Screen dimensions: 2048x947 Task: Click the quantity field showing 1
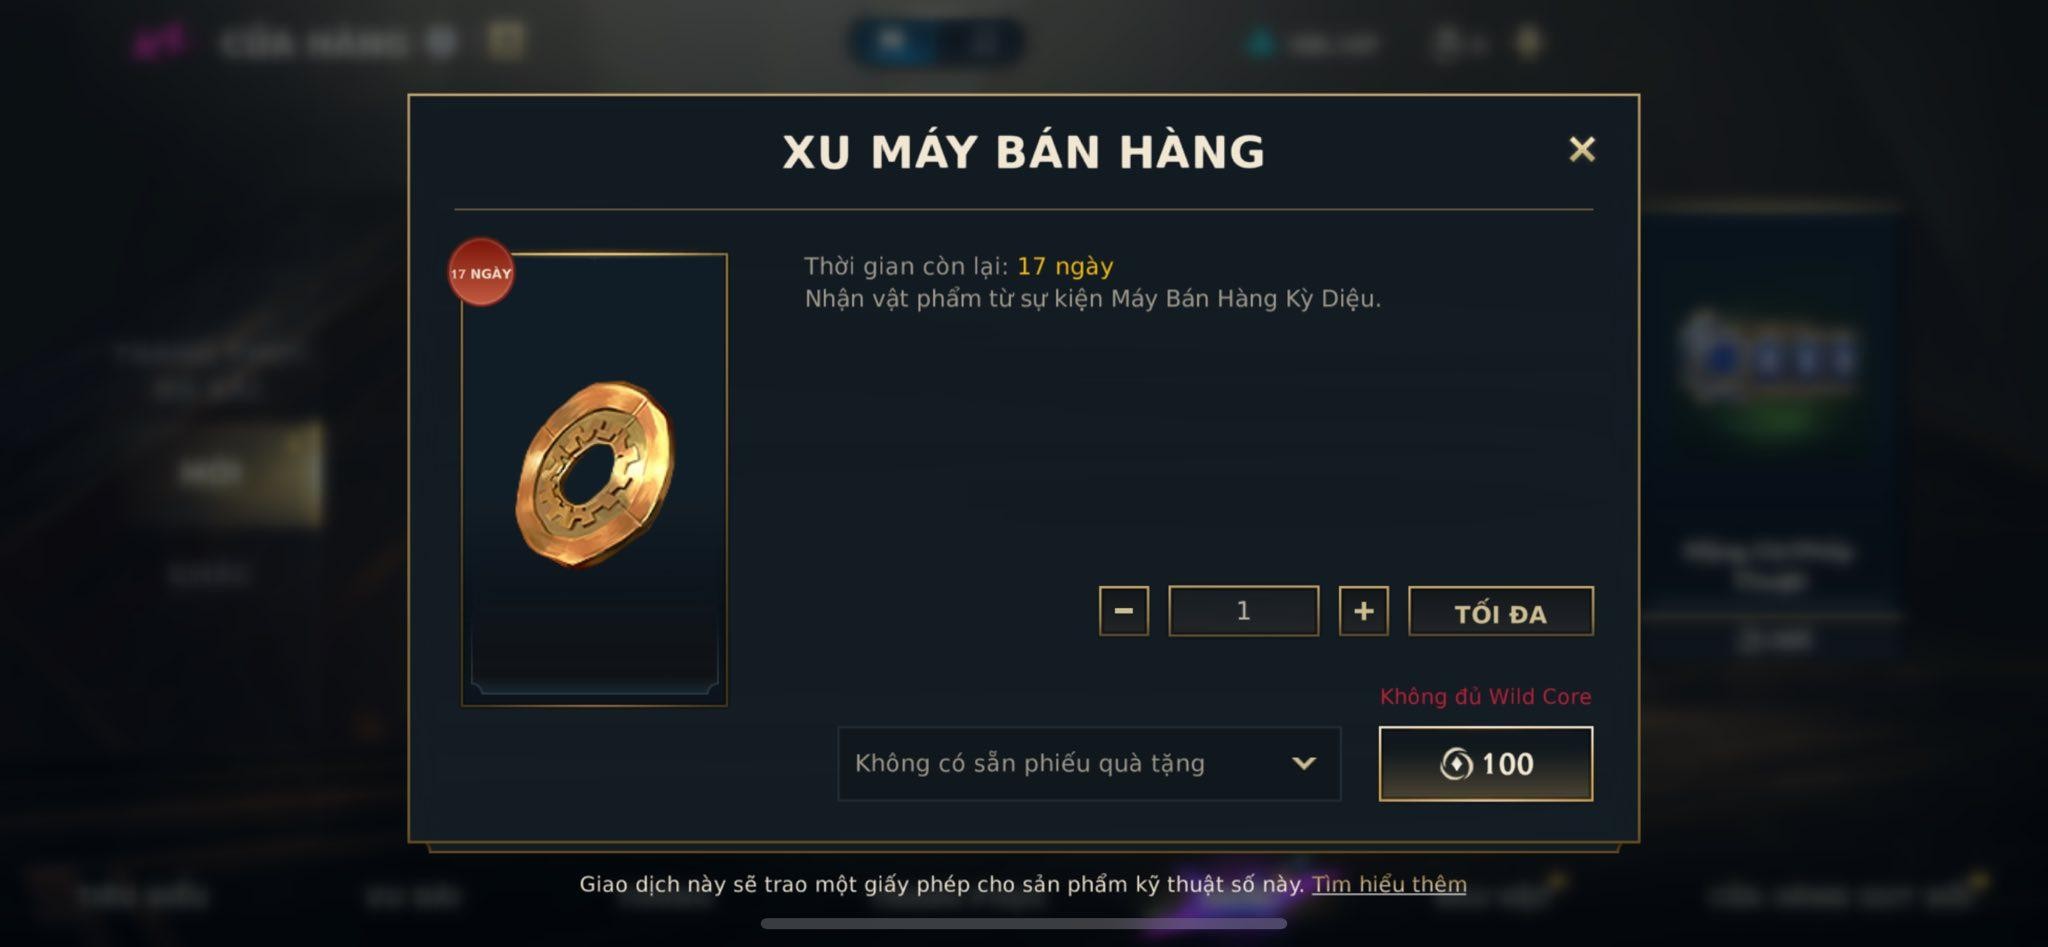pos(1243,611)
